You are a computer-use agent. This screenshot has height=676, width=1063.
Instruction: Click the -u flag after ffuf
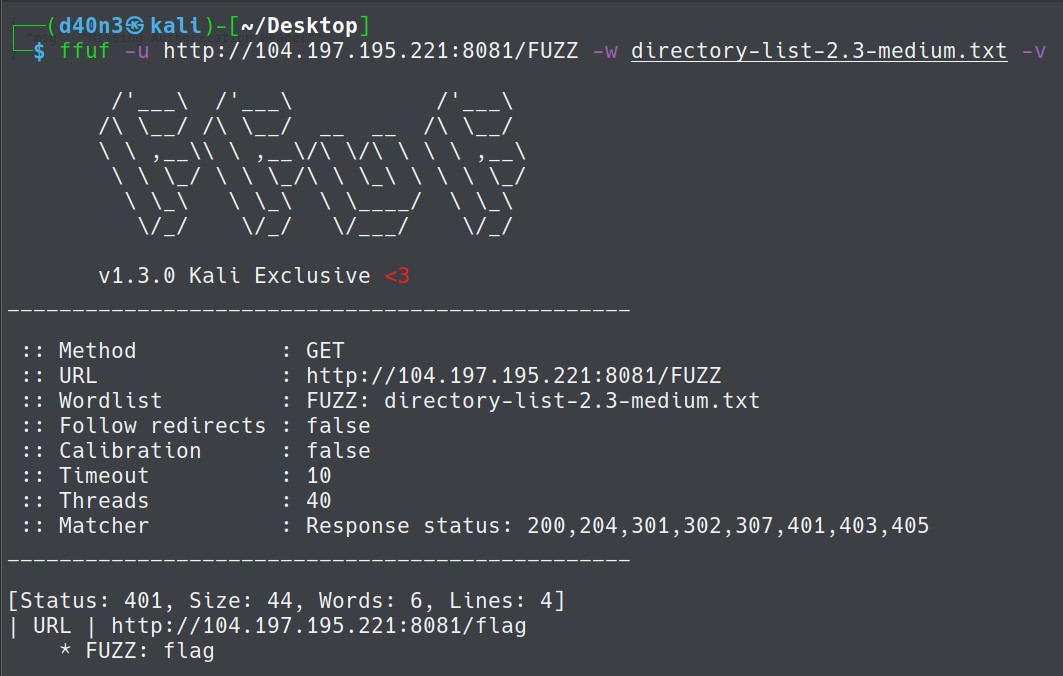(136, 51)
